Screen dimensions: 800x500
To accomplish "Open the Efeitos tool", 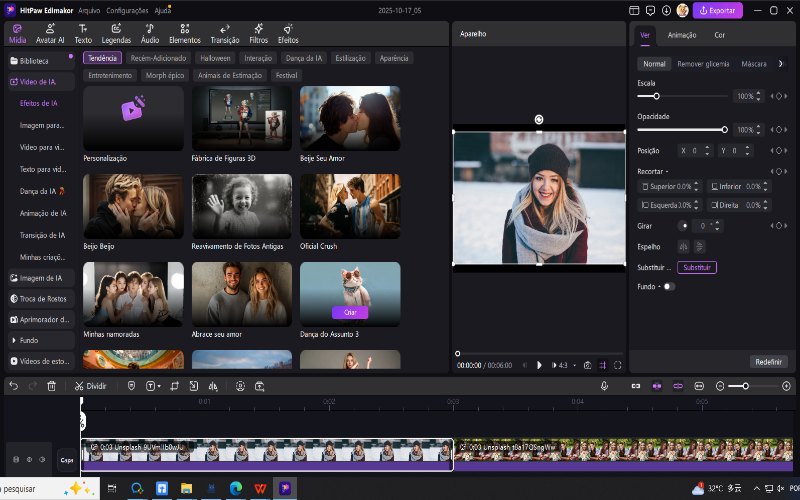I will point(288,34).
